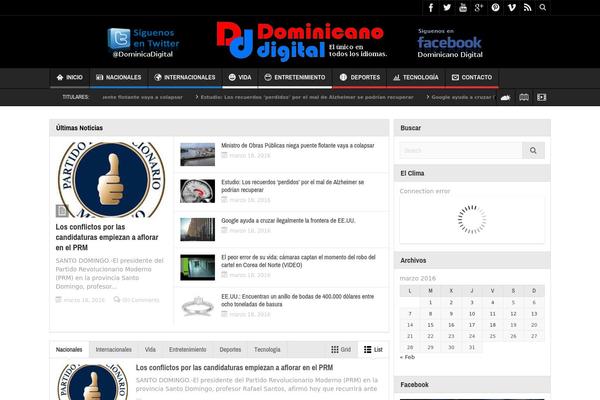
Task: Open the Pinterest icon in top bar
Action: point(495,8)
